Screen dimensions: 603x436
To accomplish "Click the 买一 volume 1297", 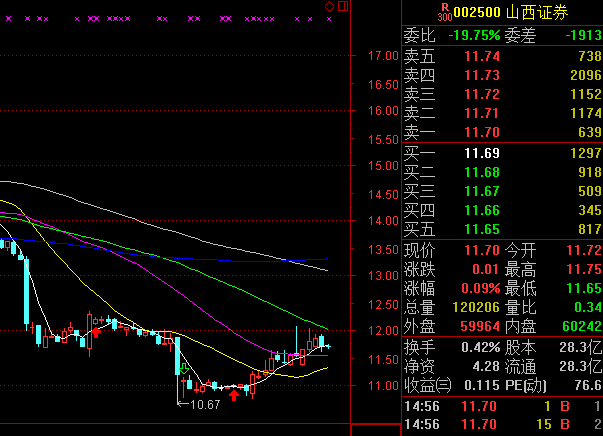I will point(586,153).
